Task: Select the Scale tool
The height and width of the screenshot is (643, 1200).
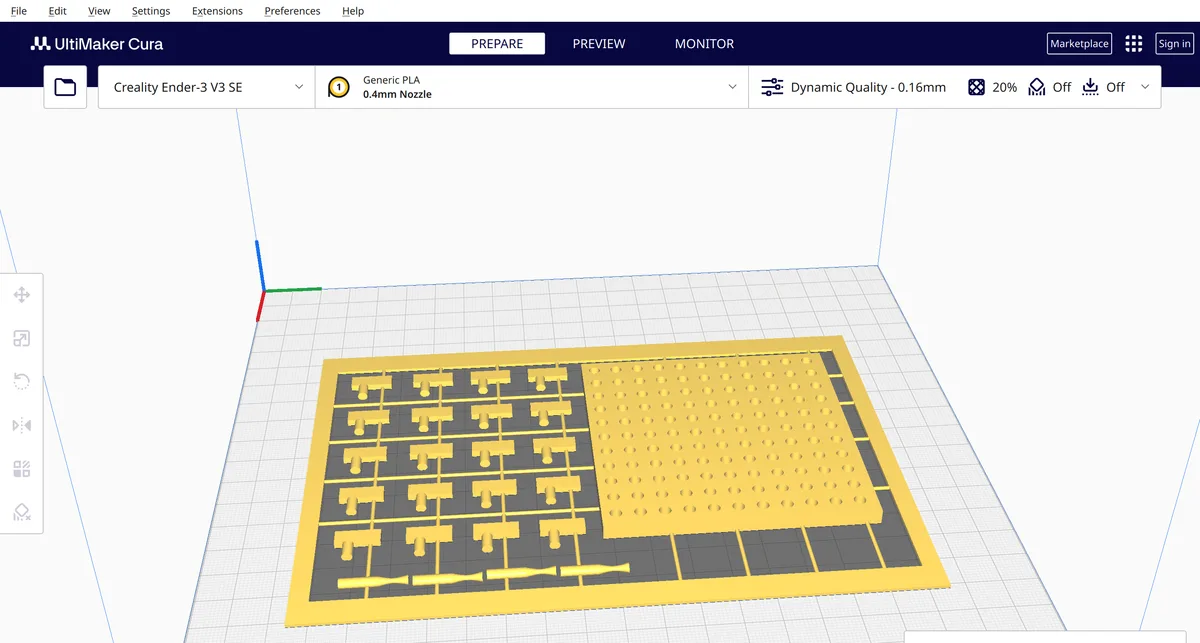Action: [21, 339]
